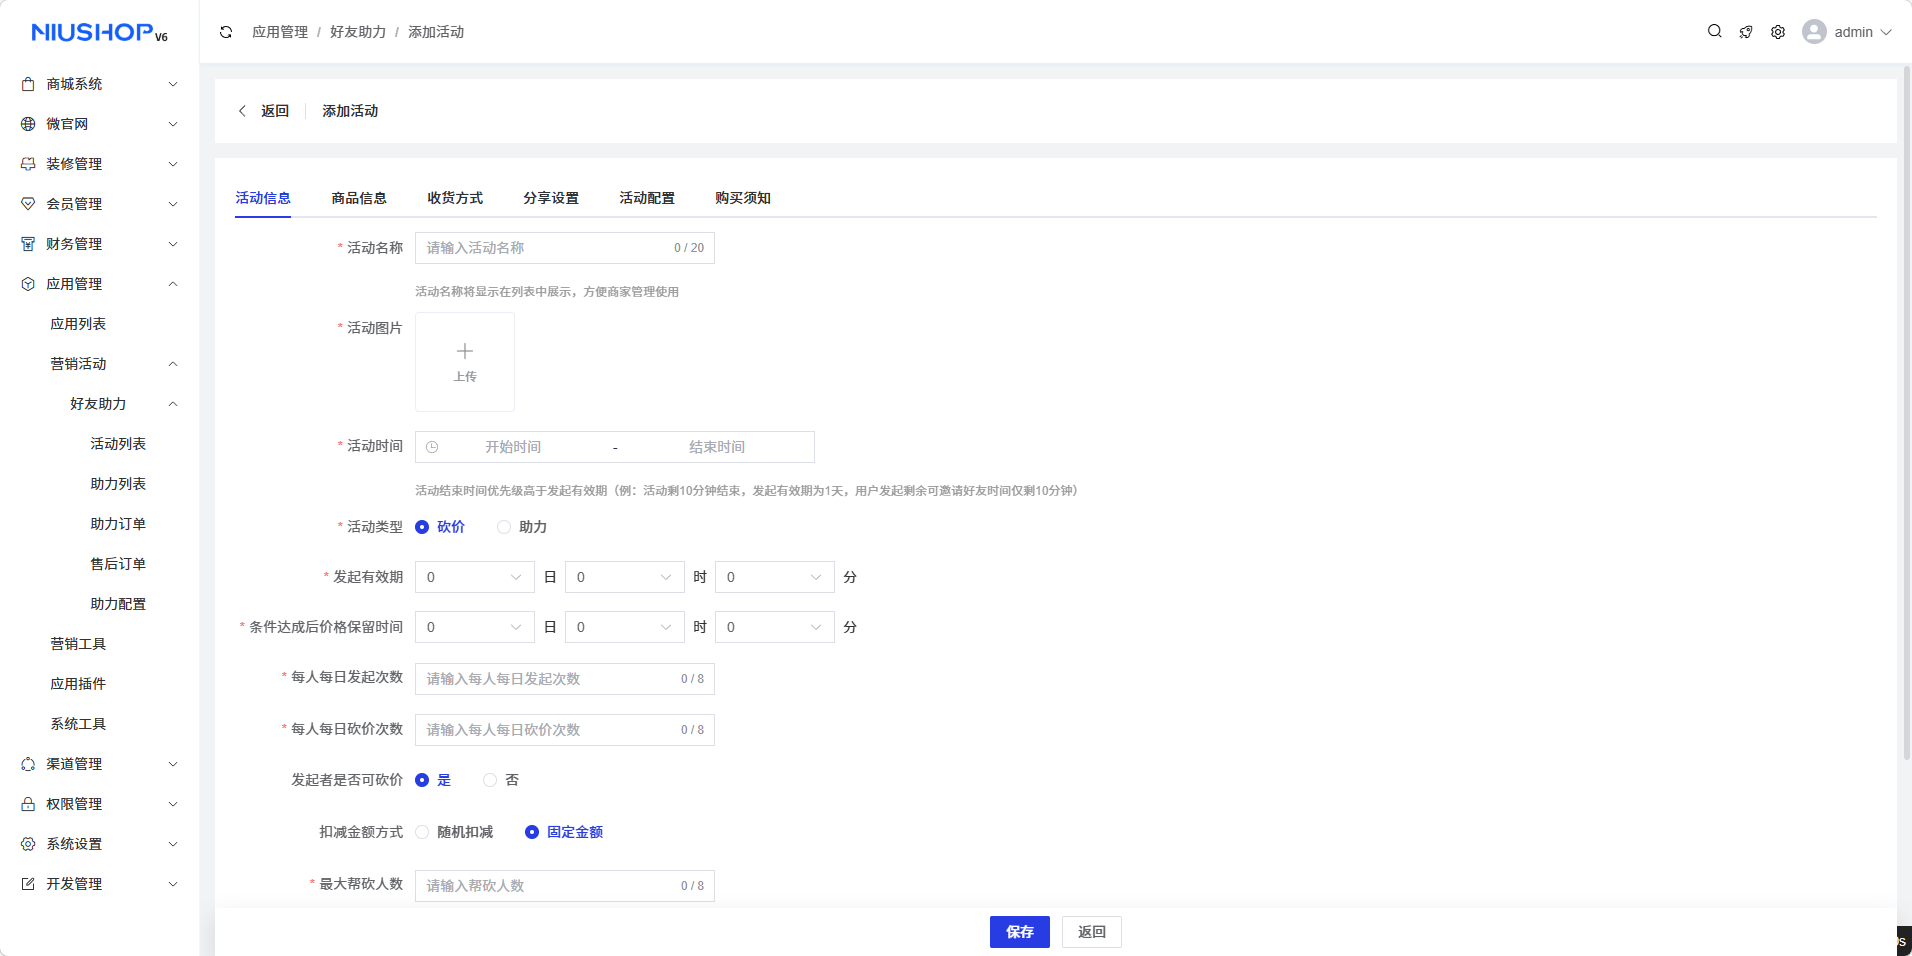The width and height of the screenshot is (1912, 956).
Task: Select 随机扣减 deduction method
Action: tap(423, 832)
